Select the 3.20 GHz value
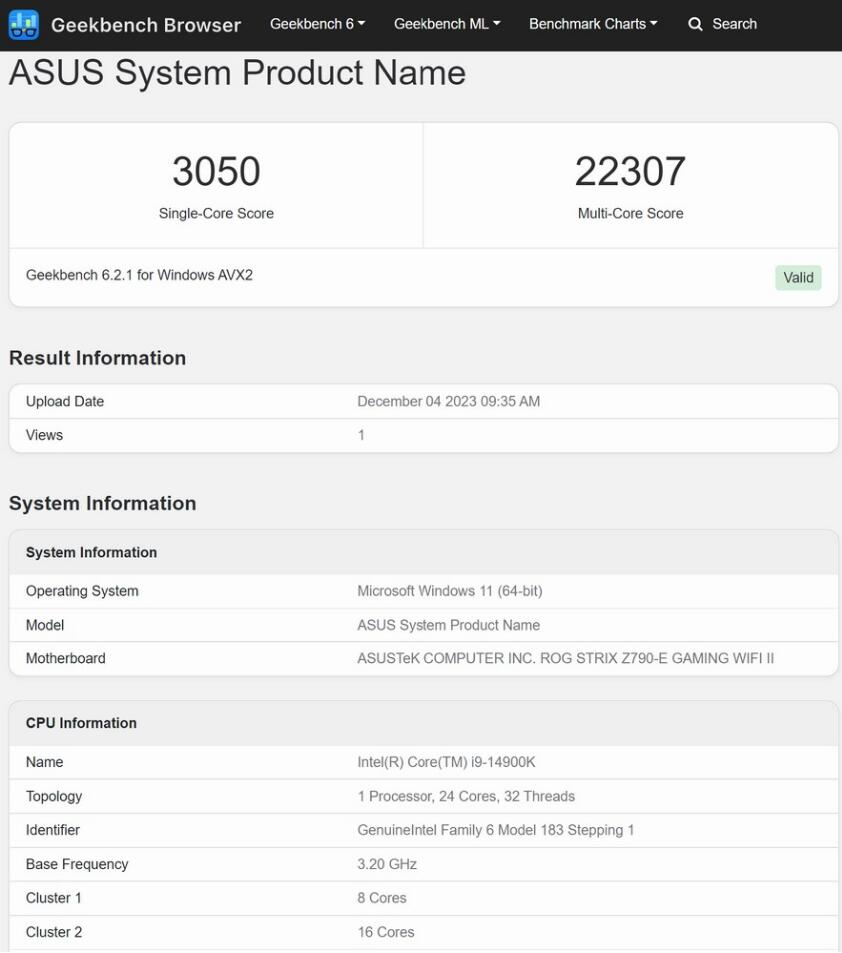The width and height of the screenshot is (842, 953). [x=387, y=864]
